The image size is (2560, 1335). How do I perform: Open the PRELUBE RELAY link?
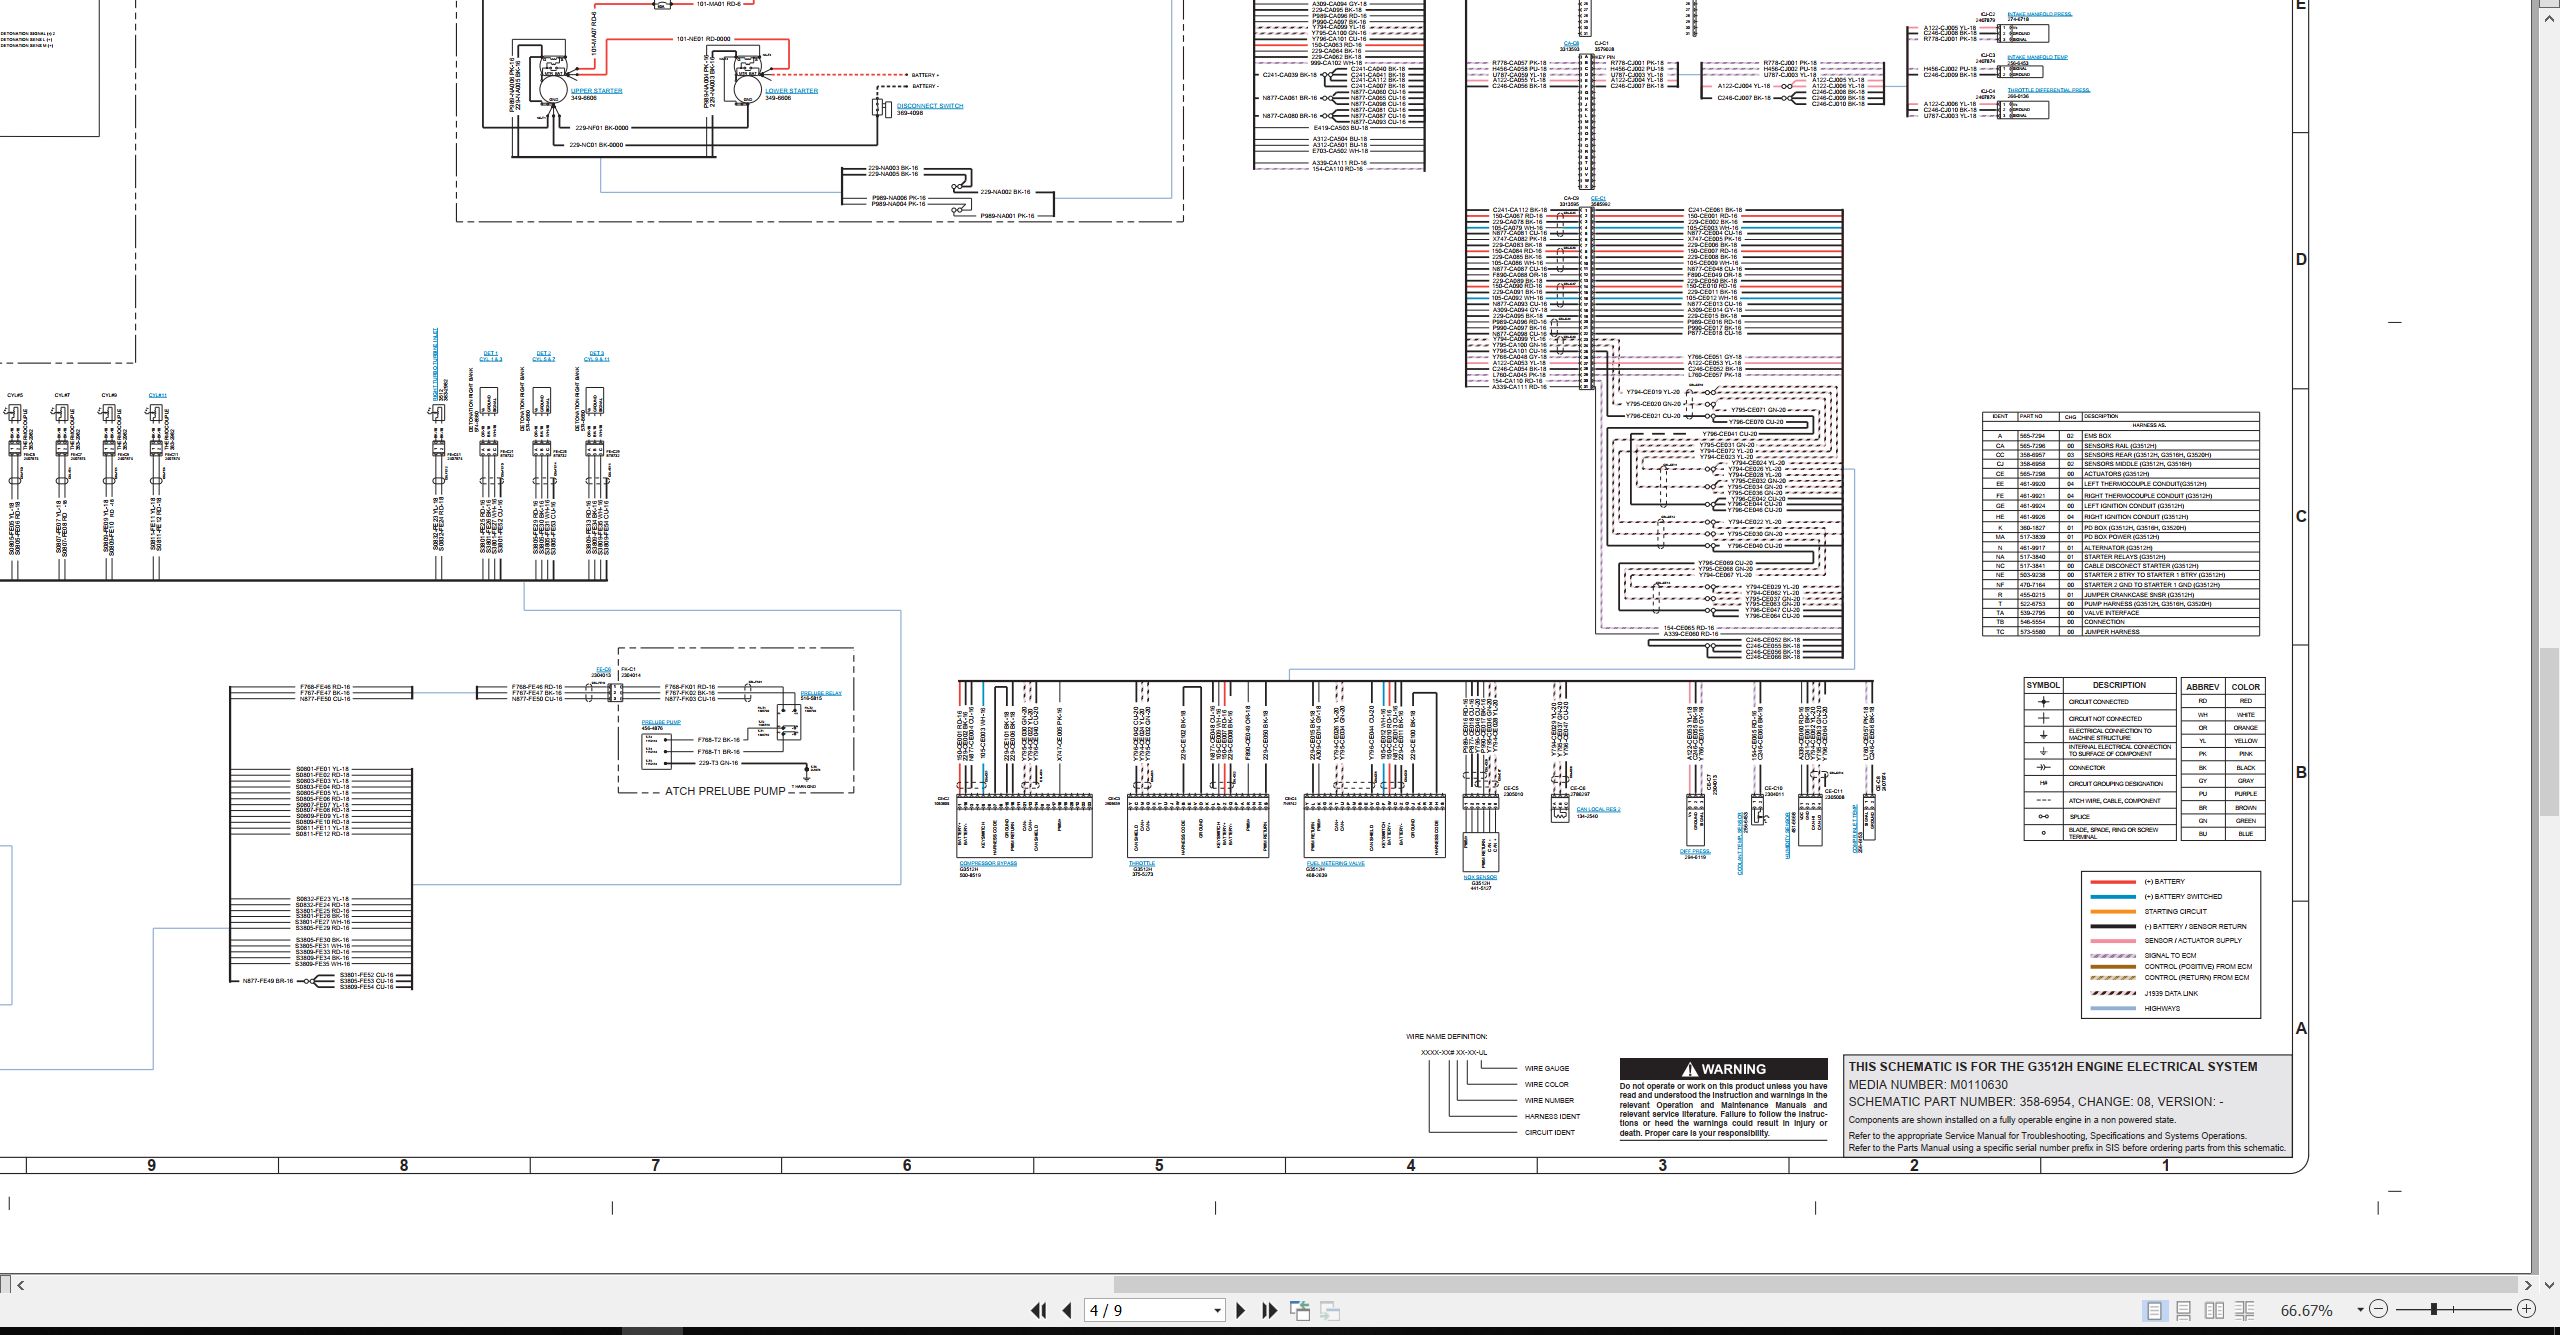point(821,693)
